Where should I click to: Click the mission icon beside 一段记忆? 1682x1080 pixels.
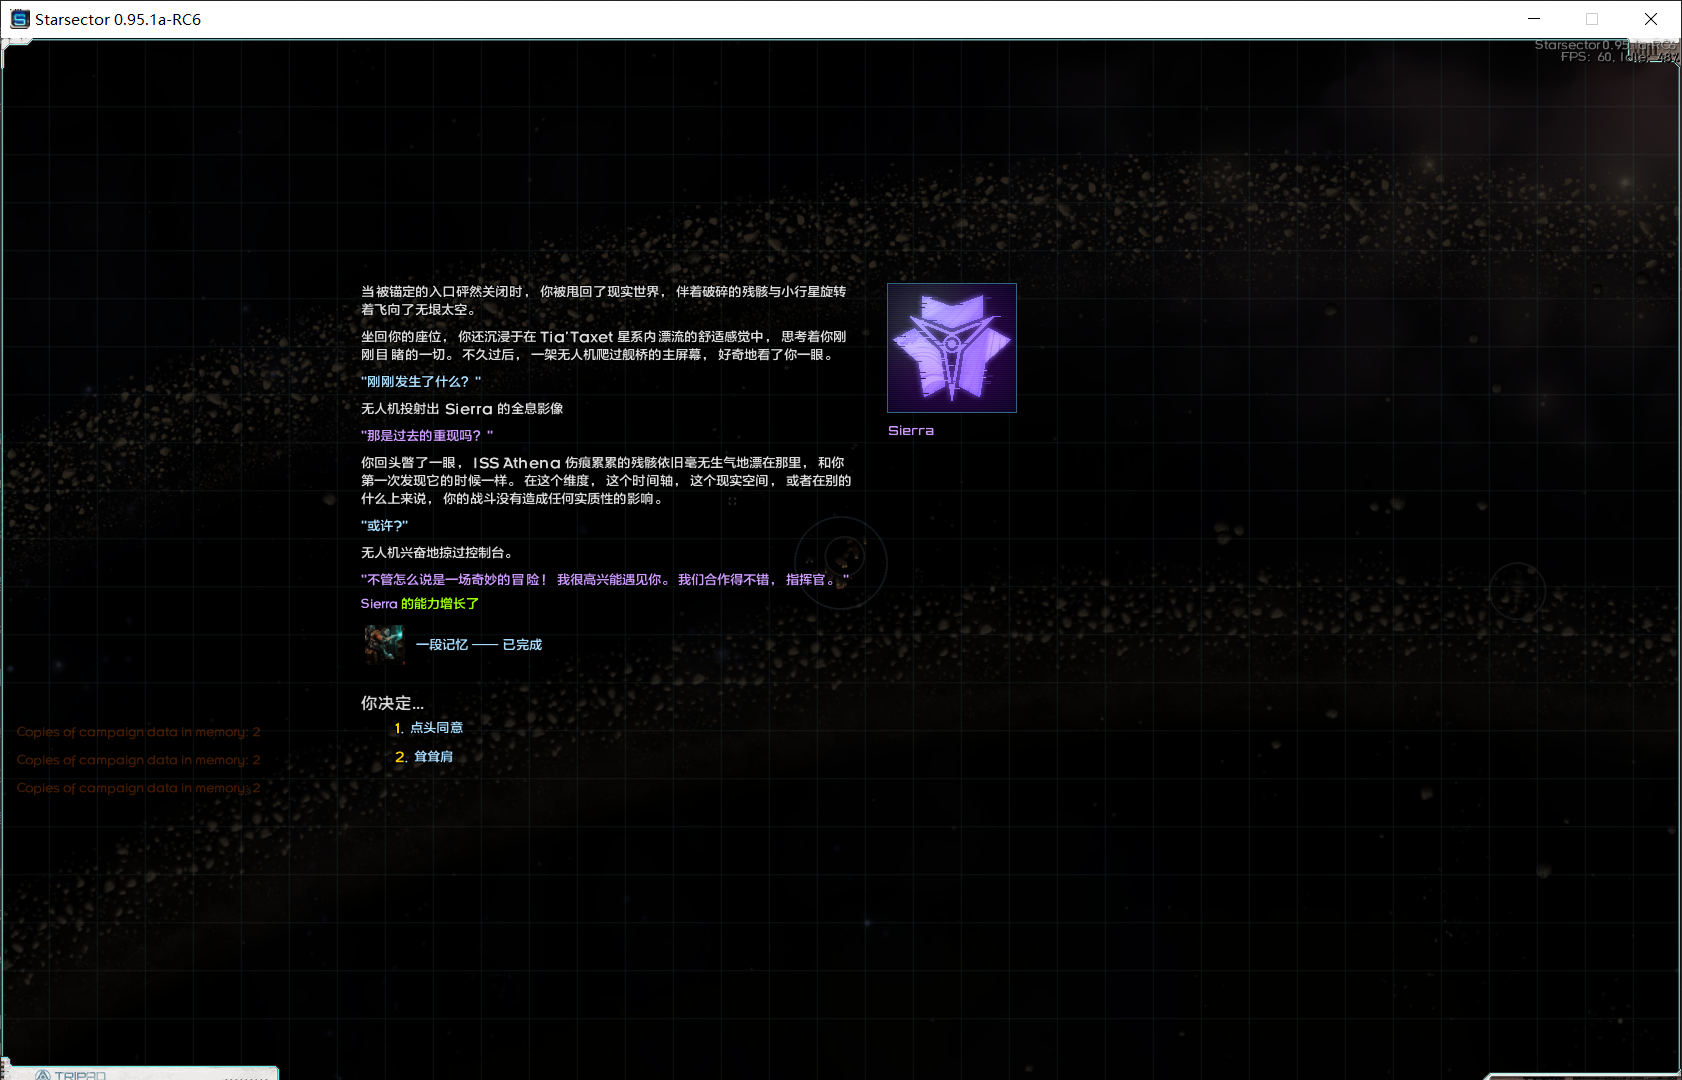pyautogui.click(x=384, y=644)
